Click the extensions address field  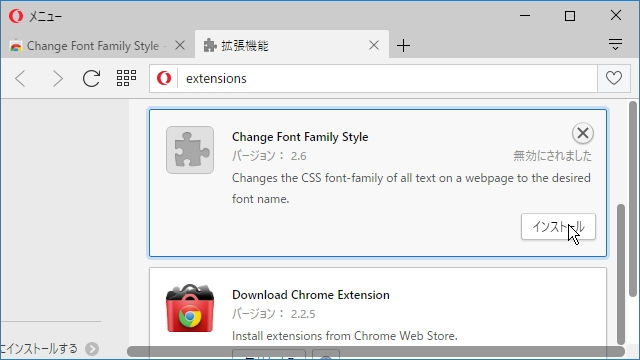click(x=387, y=78)
